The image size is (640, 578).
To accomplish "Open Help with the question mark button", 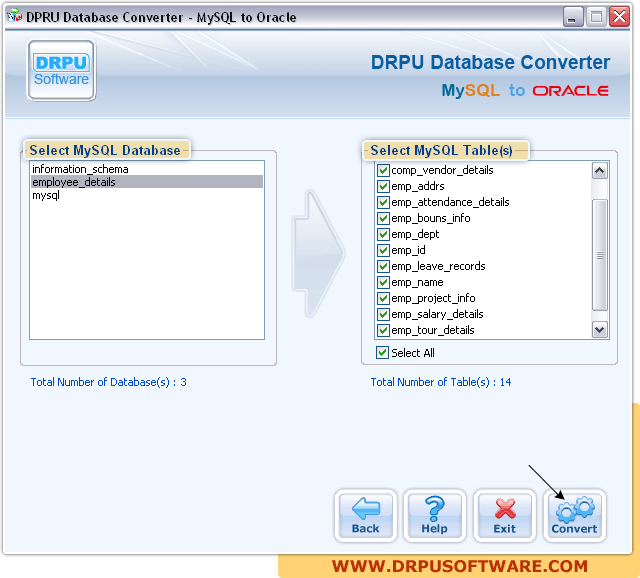I will pyautogui.click(x=435, y=516).
